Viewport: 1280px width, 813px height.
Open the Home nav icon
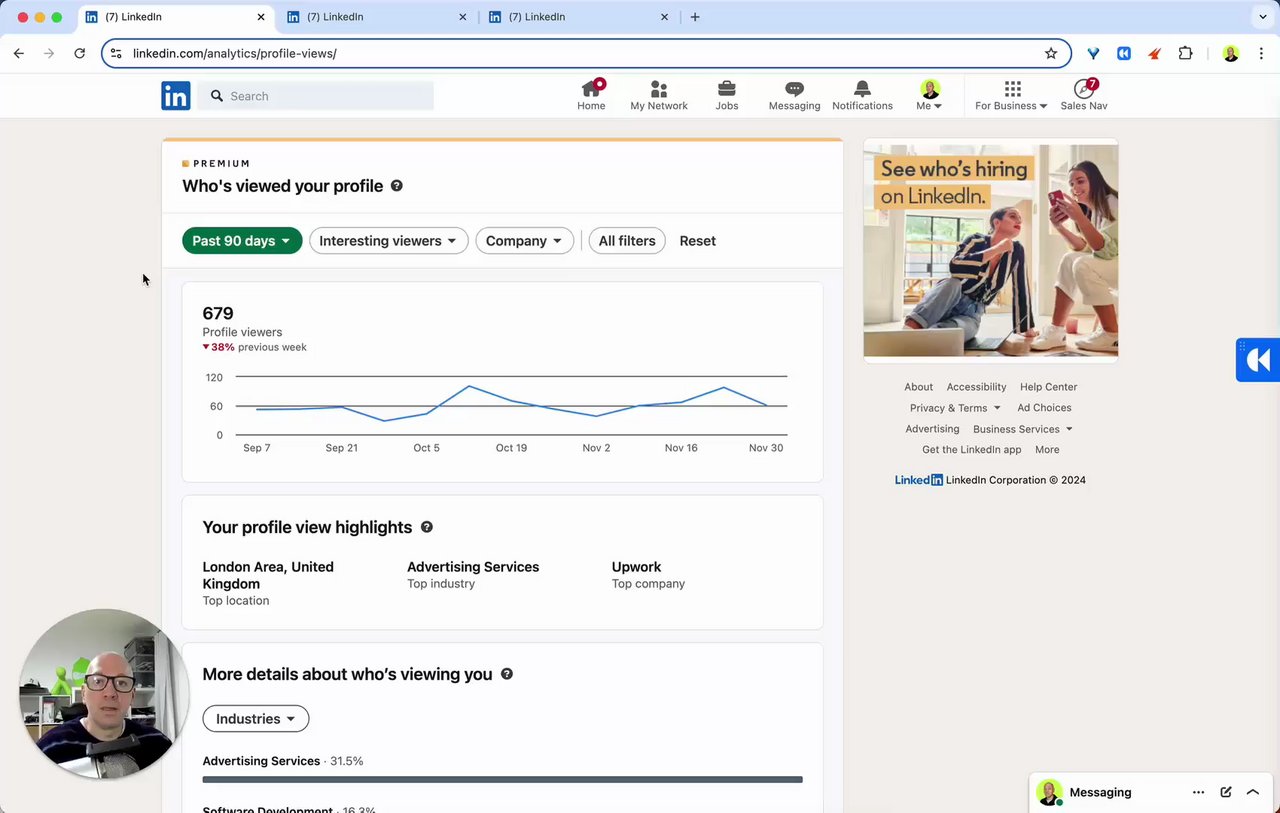coord(591,95)
